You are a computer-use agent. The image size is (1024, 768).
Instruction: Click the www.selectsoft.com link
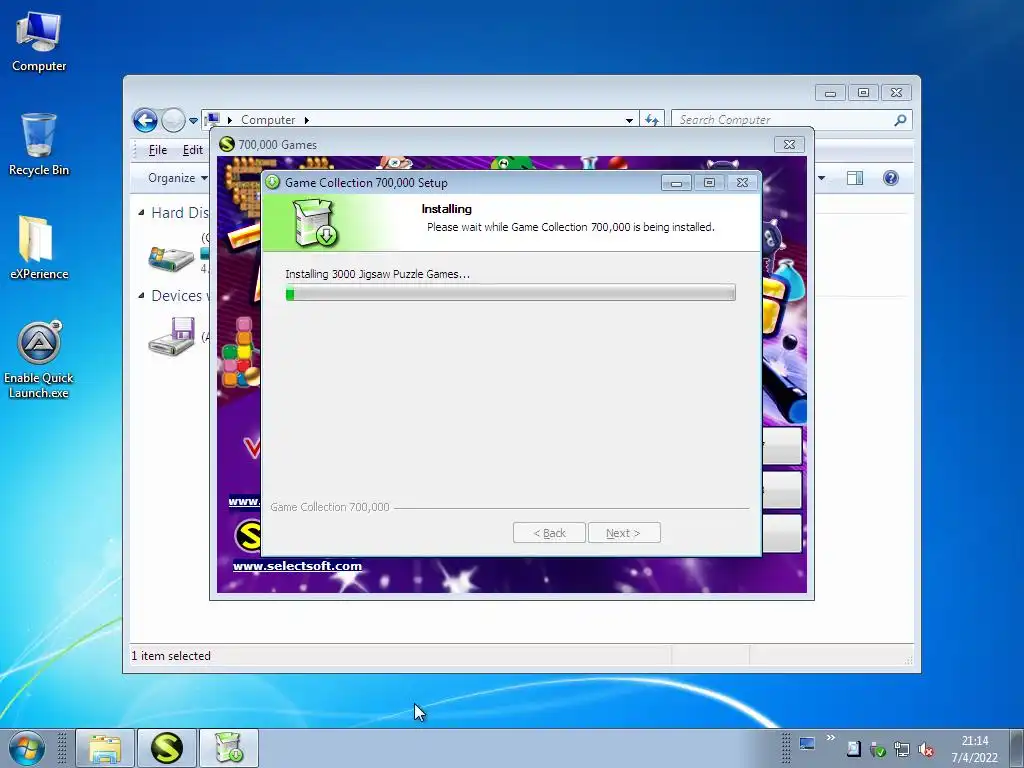[297, 566]
